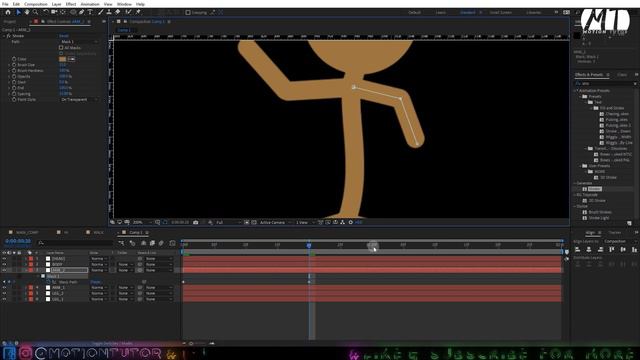Toggle the End property stopwatch
The image size is (640, 360).
click(x=14, y=88)
